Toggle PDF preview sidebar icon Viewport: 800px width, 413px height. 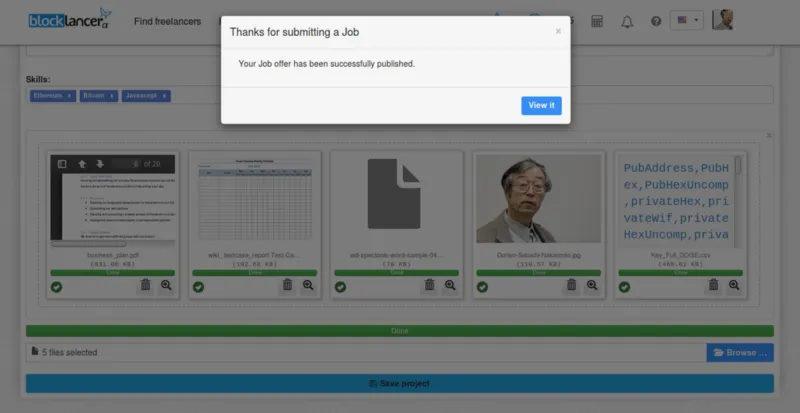(x=62, y=164)
